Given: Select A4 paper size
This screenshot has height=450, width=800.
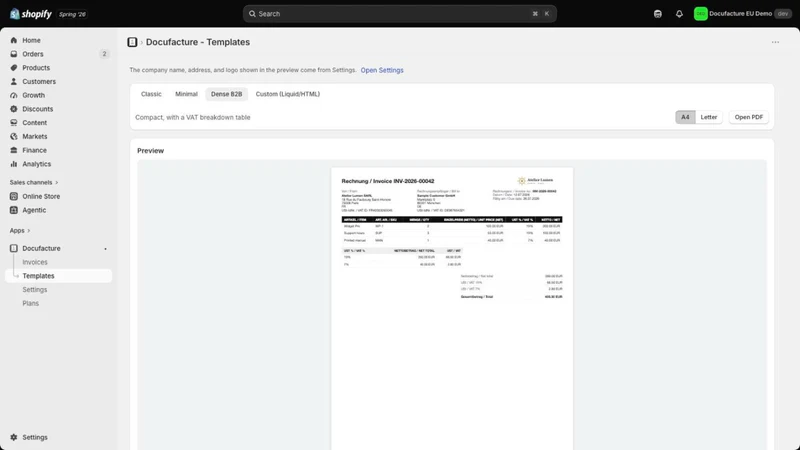Looking at the screenshot, I should point(685,117).
